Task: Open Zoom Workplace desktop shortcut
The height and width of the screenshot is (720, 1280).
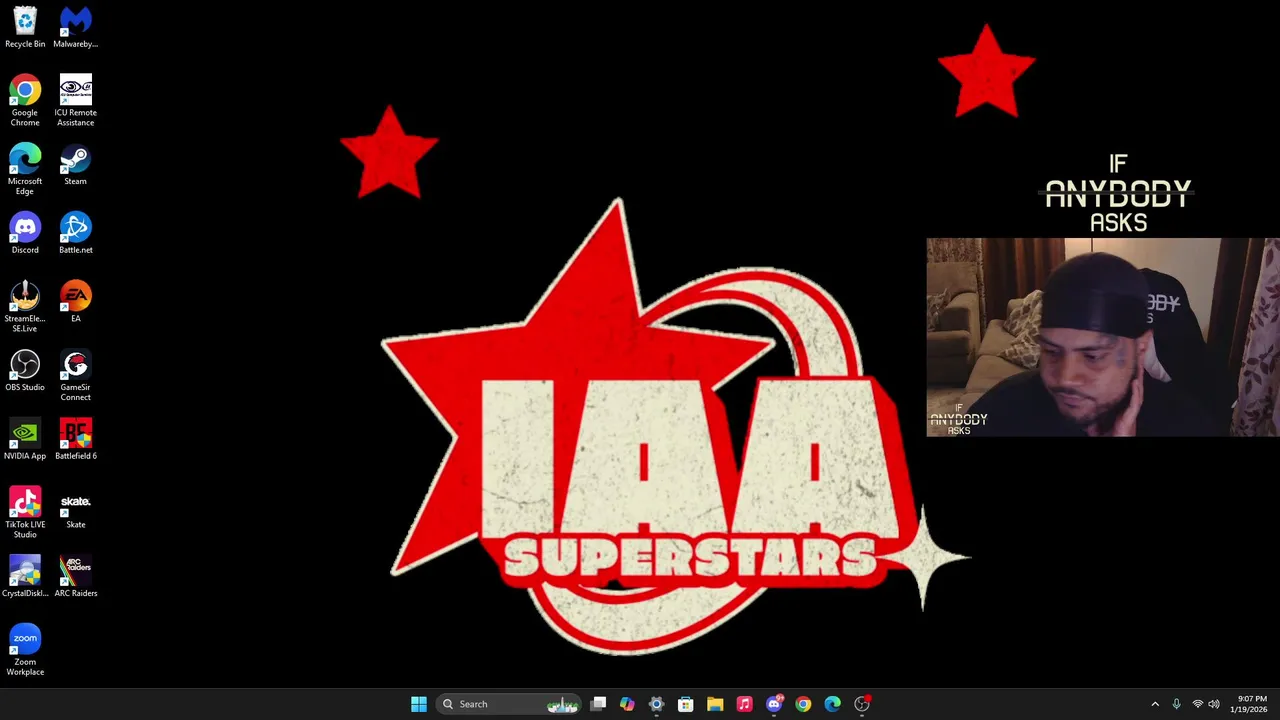Action: 25,650
